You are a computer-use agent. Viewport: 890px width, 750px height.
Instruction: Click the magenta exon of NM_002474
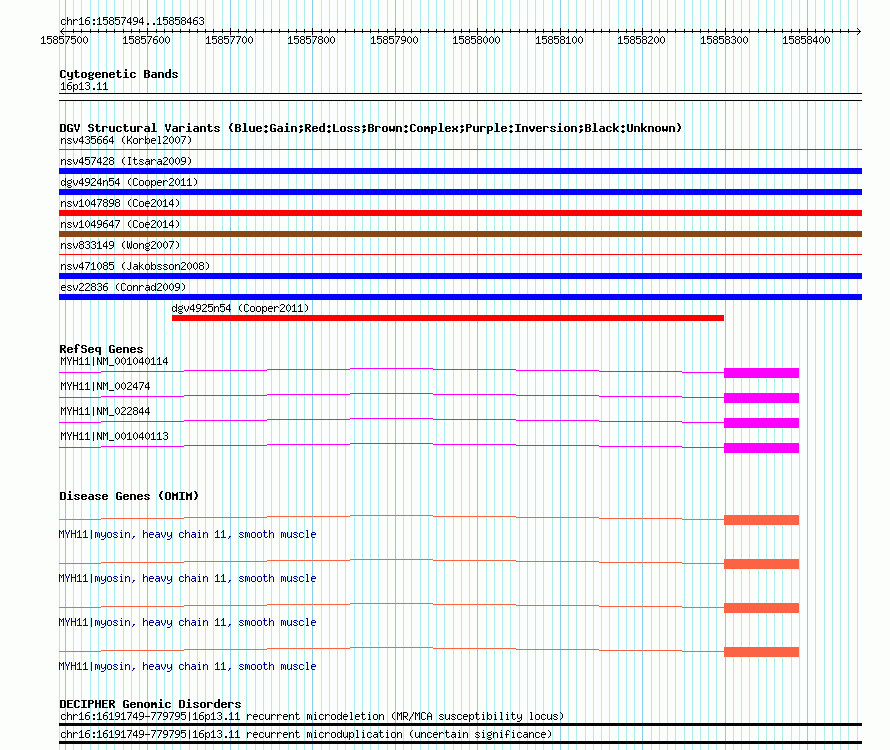[761, 398]
